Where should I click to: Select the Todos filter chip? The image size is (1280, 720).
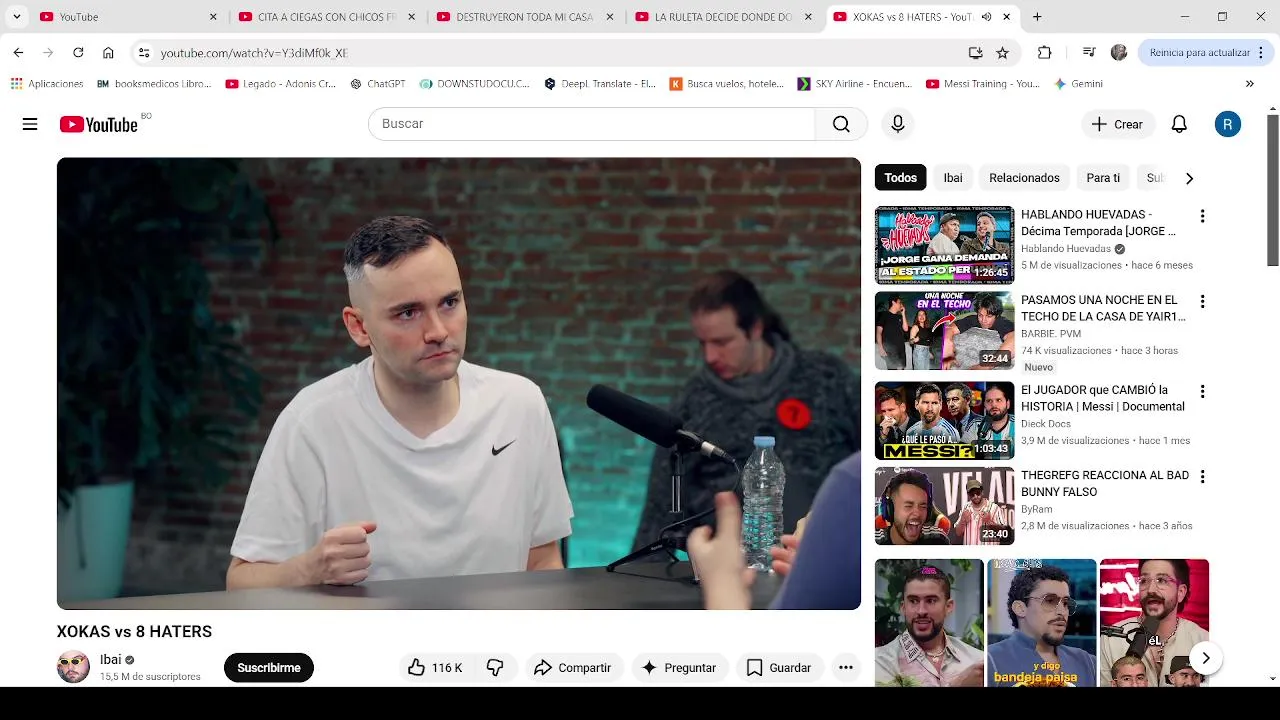click(x=900, y=178)
